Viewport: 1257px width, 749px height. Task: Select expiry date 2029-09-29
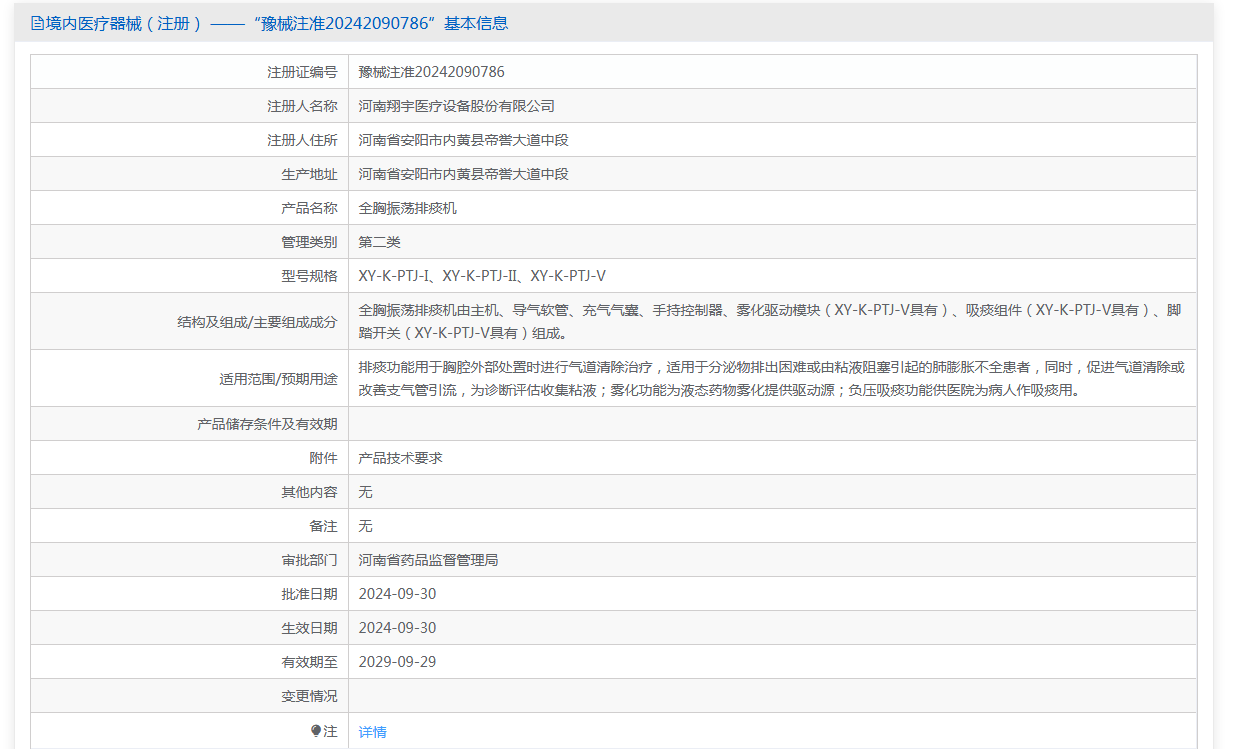[x=398, y=662]
